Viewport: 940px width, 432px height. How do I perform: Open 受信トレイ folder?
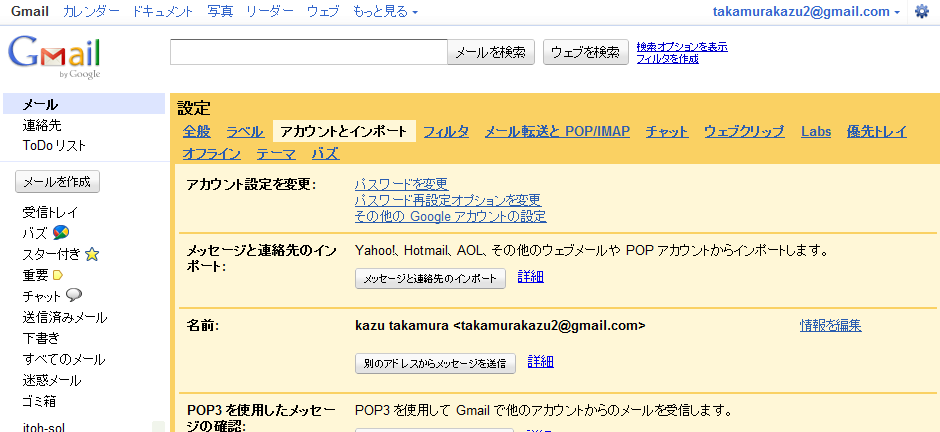tap(50, 213)
